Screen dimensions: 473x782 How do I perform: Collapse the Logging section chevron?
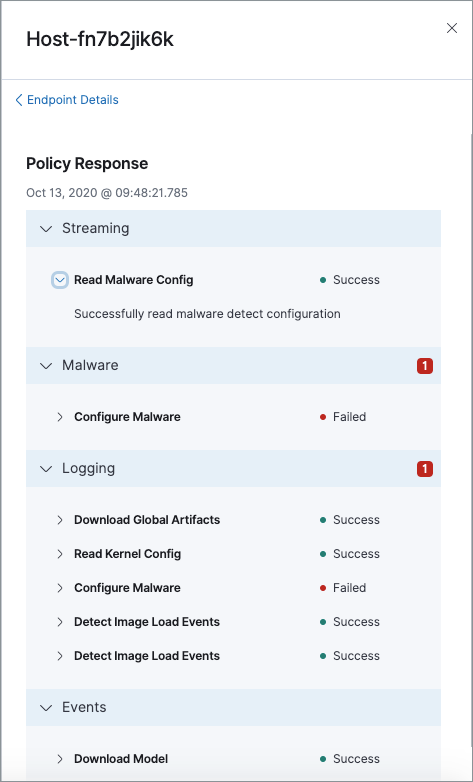click(46, 469)
